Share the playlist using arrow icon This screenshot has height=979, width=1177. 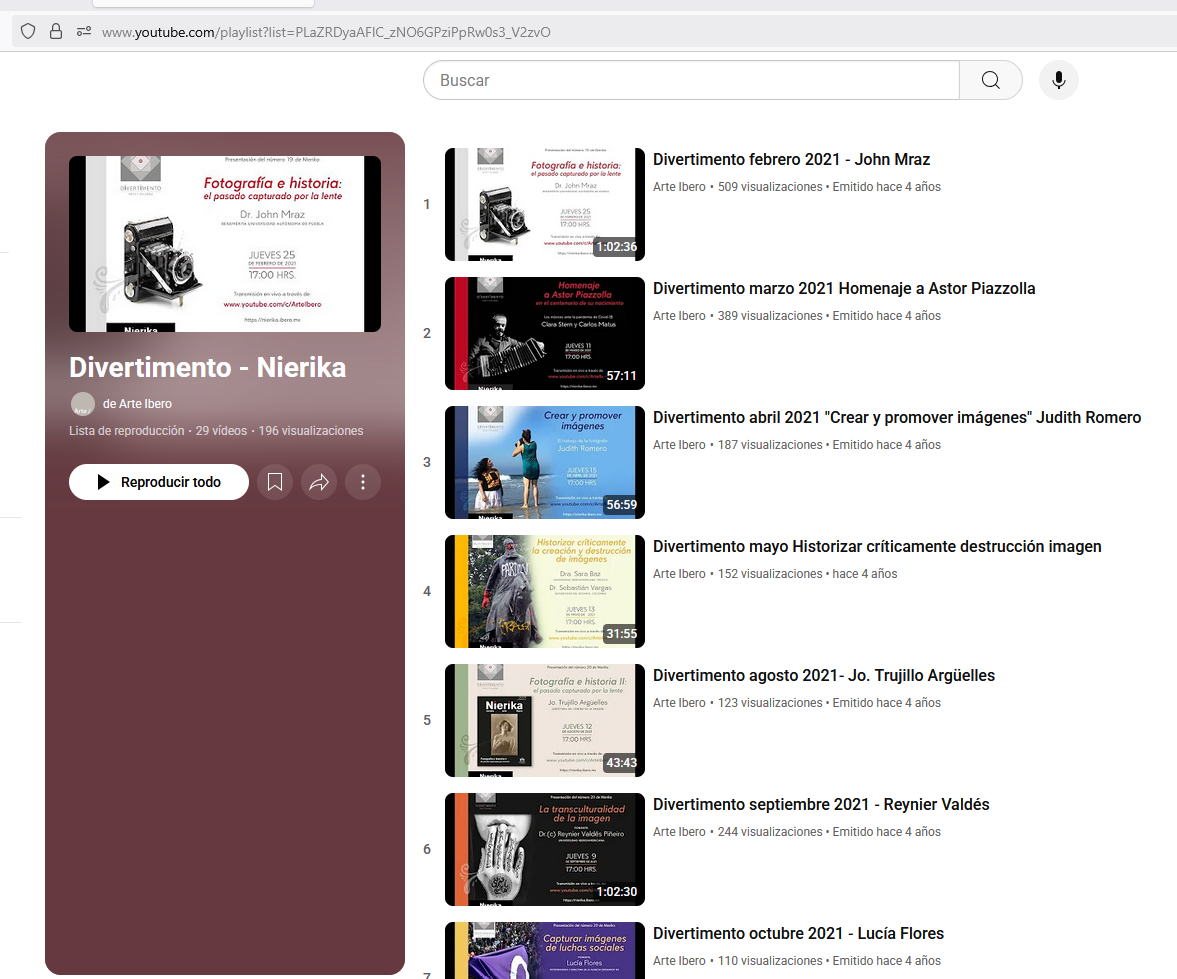point(319,482)
